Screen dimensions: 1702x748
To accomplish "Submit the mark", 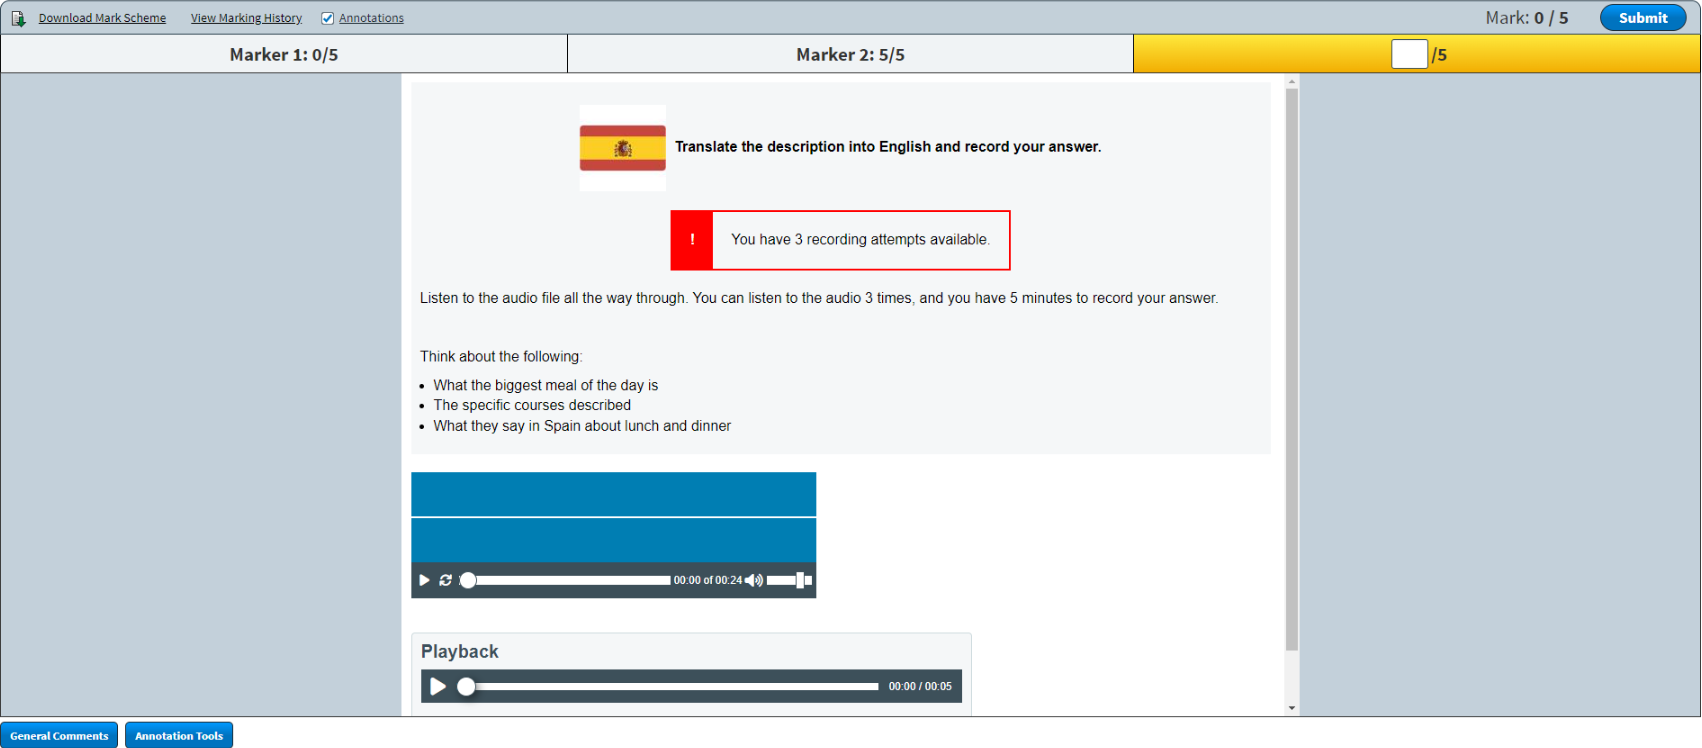I will 1642,18.
